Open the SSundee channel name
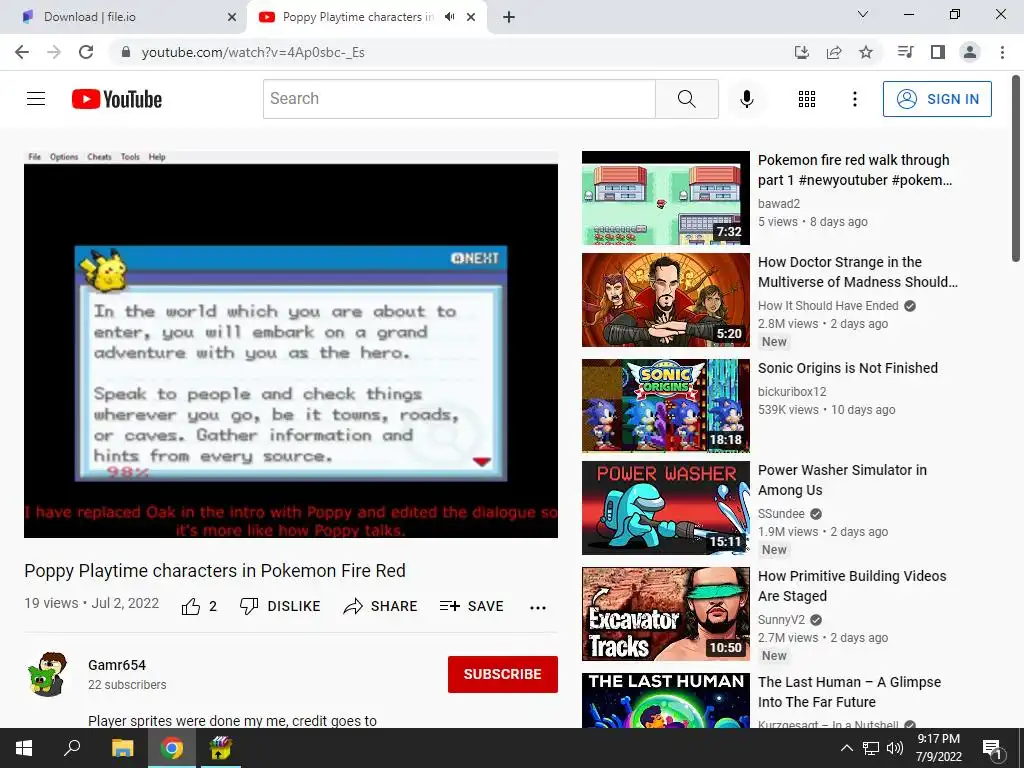 coord(781,513)
